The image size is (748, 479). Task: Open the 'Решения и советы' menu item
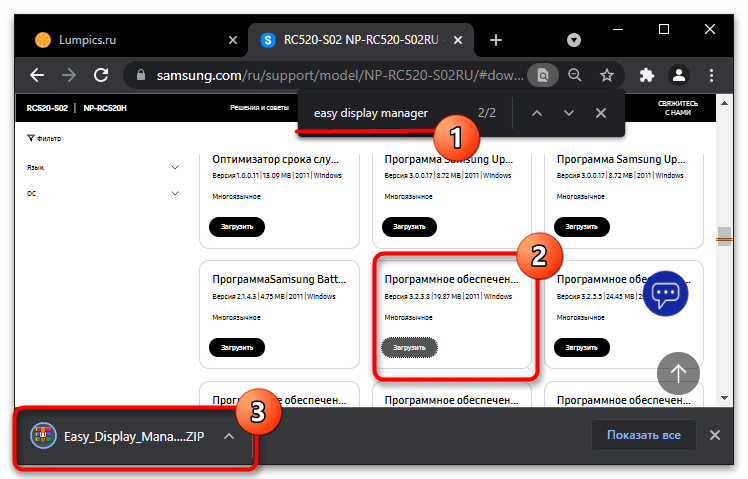point(260,108)
